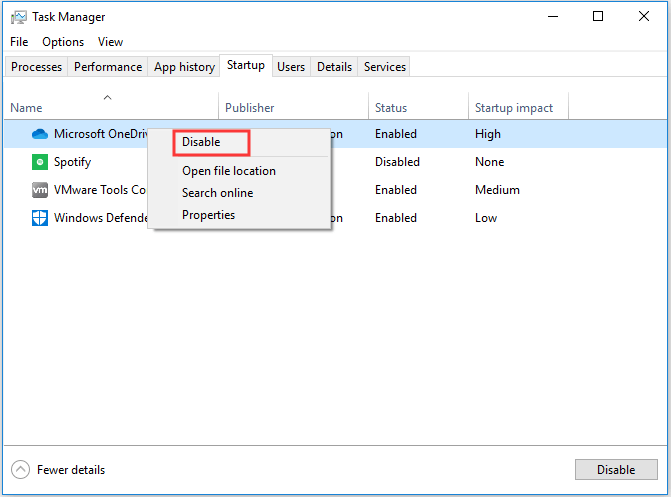Select the Microsoft OneDrive row name
Viewport: 671px width, 497px height.
pyautogui.click(x=100, y=134)
